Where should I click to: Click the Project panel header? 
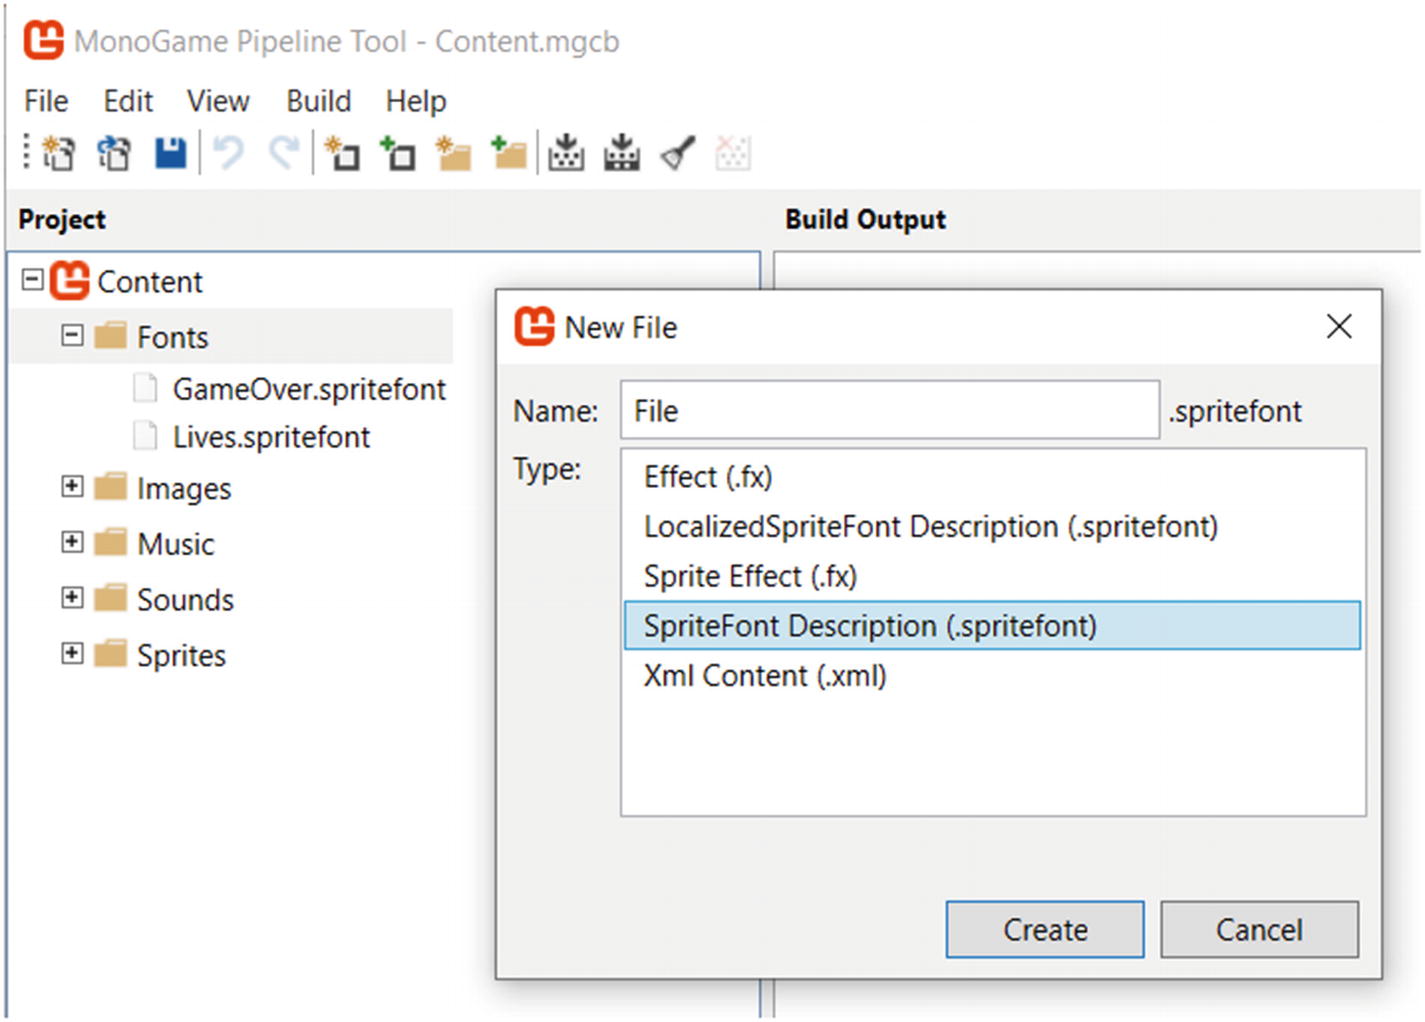pyautogui.click(x=62, y=219)
